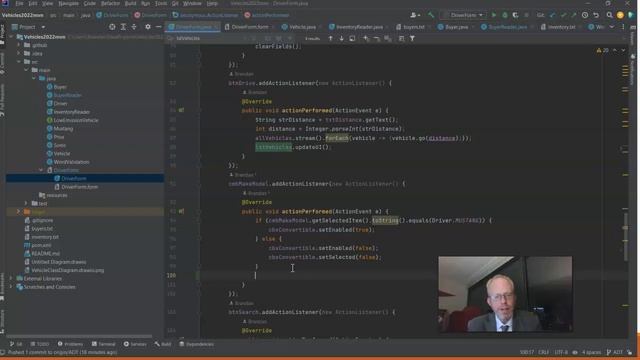Go to next search occurrence down arrow
Viewport: 640px width, 360px height.
[x=342, y=38]
